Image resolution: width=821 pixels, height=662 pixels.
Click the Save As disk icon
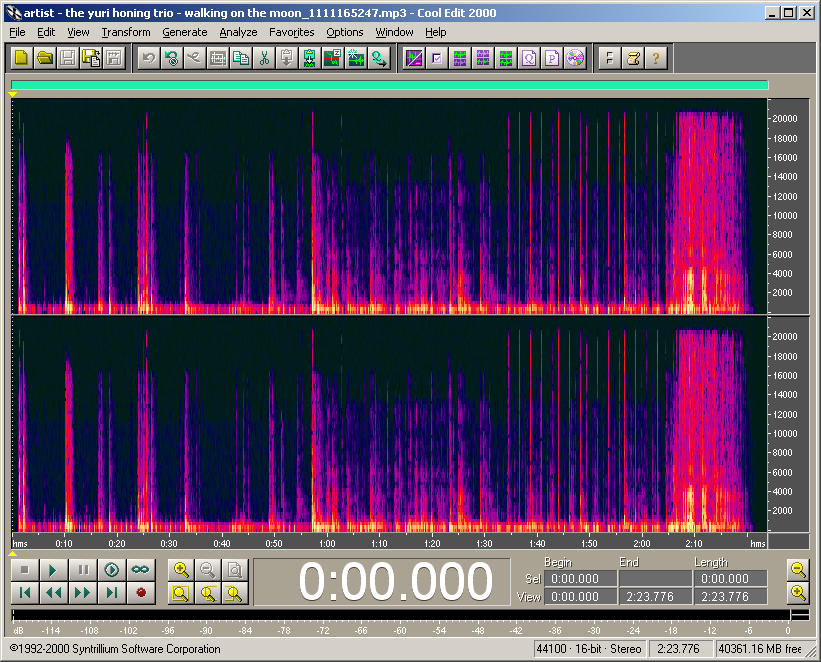tap(91, 58)
